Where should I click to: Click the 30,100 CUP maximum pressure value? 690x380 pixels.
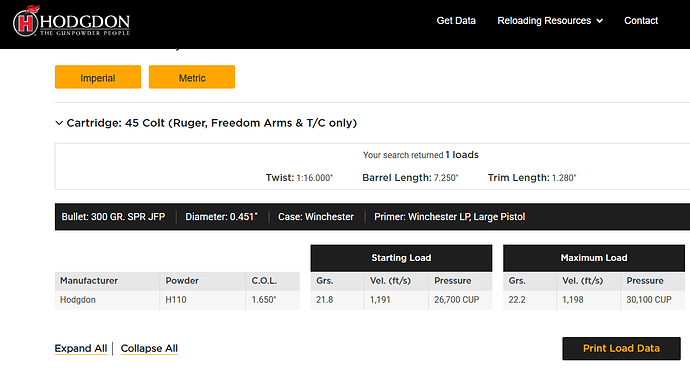(649, 300)
